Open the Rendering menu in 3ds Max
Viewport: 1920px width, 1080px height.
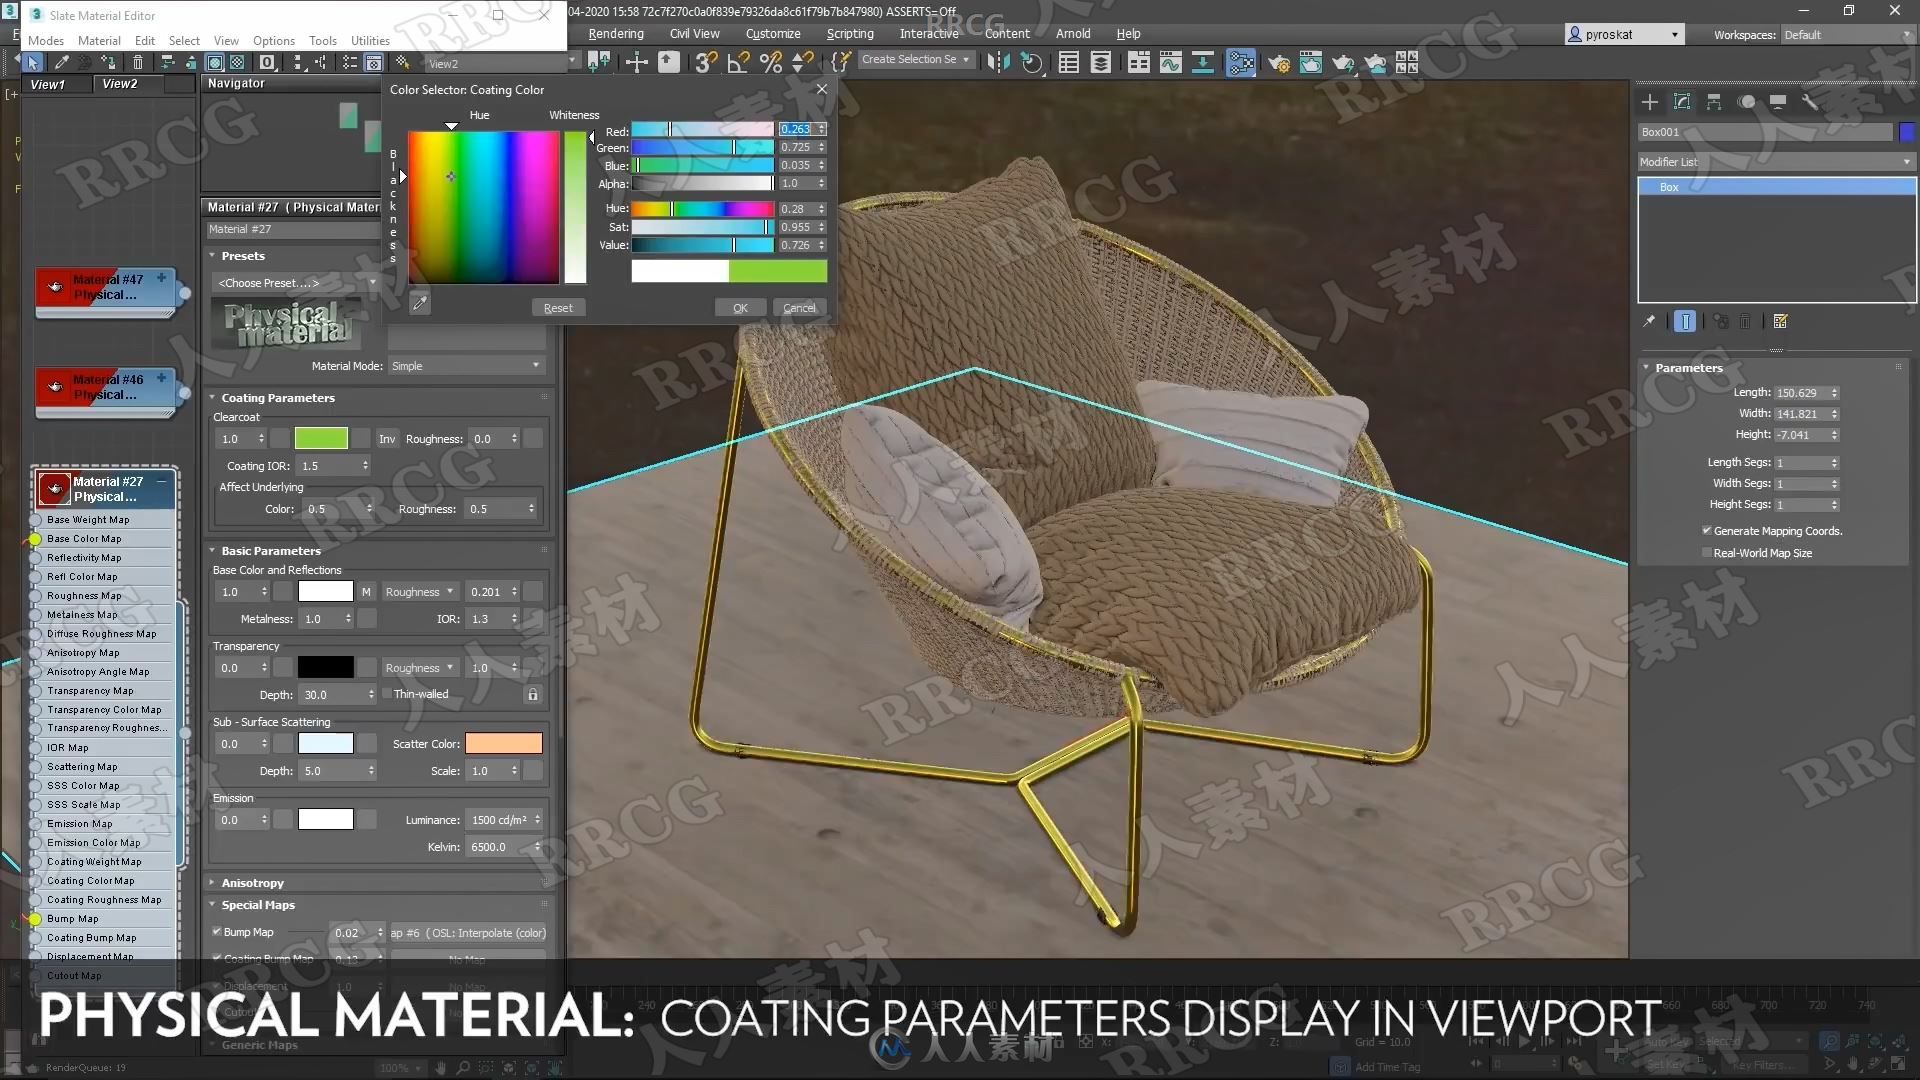point(616,34)
